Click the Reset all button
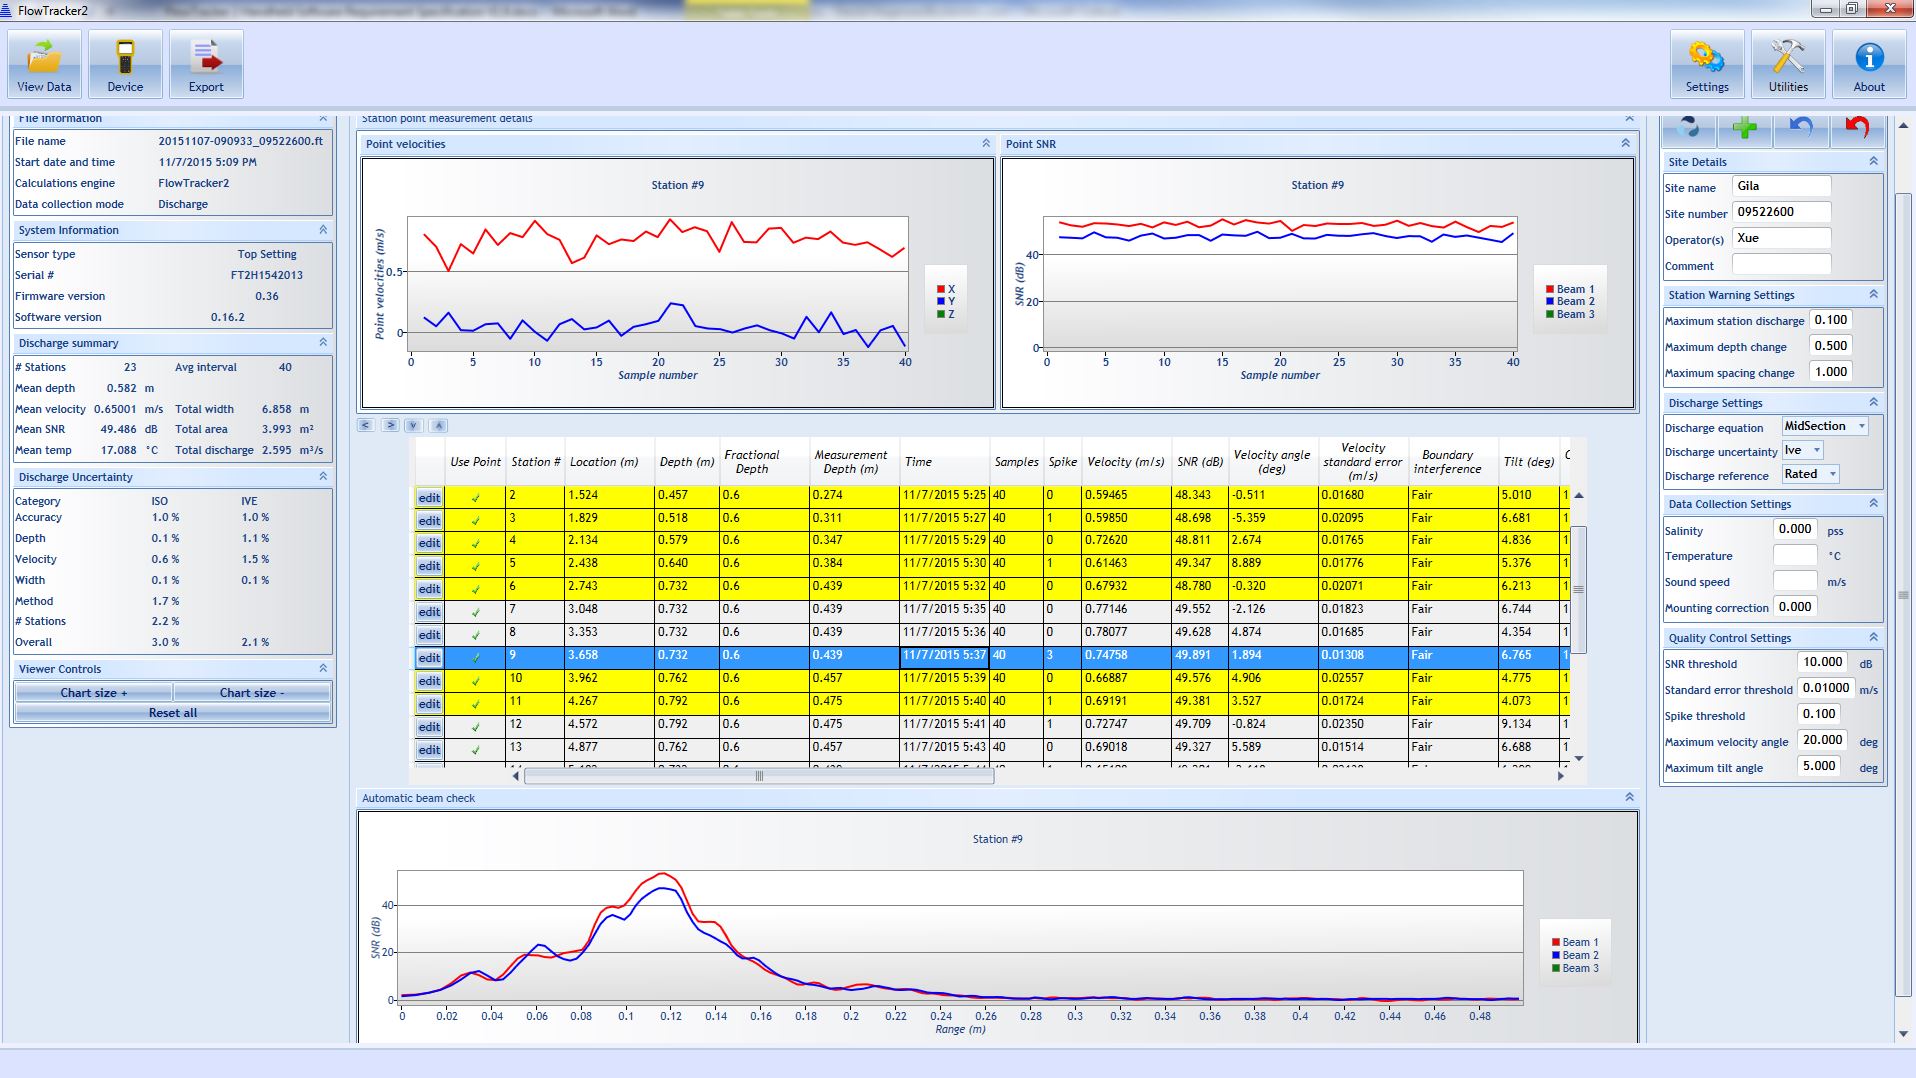 (x=172, y=713)
